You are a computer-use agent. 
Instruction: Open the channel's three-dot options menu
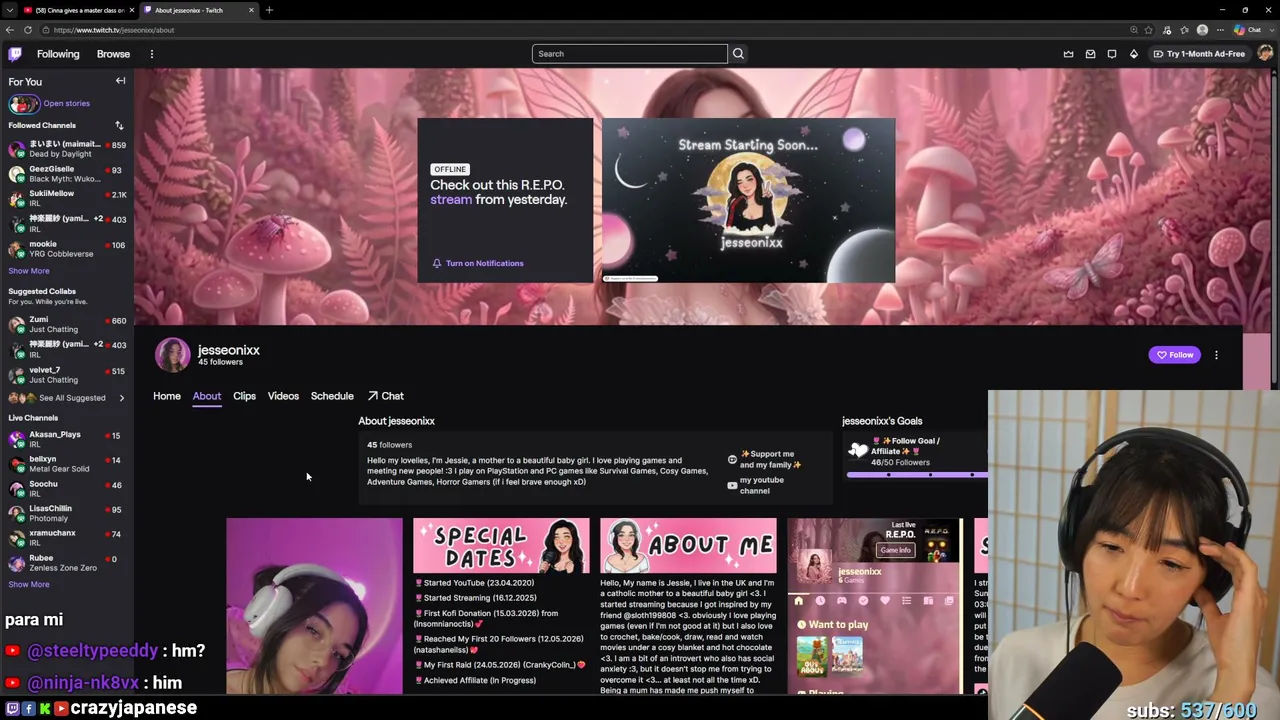pyautogui.click(x=1216, y=355)
